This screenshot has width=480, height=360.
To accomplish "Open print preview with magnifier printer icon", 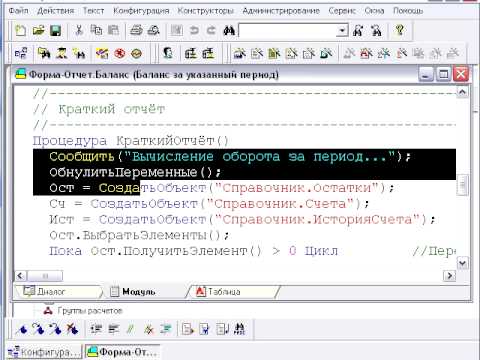I will point(153,31).
